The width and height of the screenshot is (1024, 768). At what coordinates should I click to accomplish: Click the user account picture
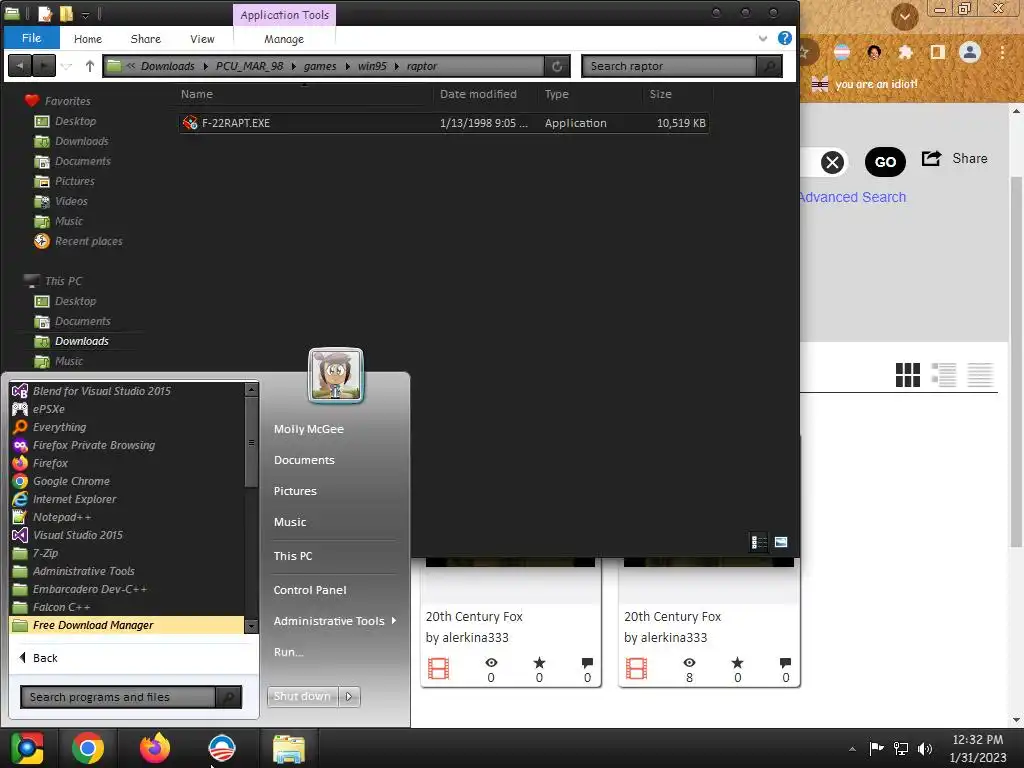(x=336, y=375)
